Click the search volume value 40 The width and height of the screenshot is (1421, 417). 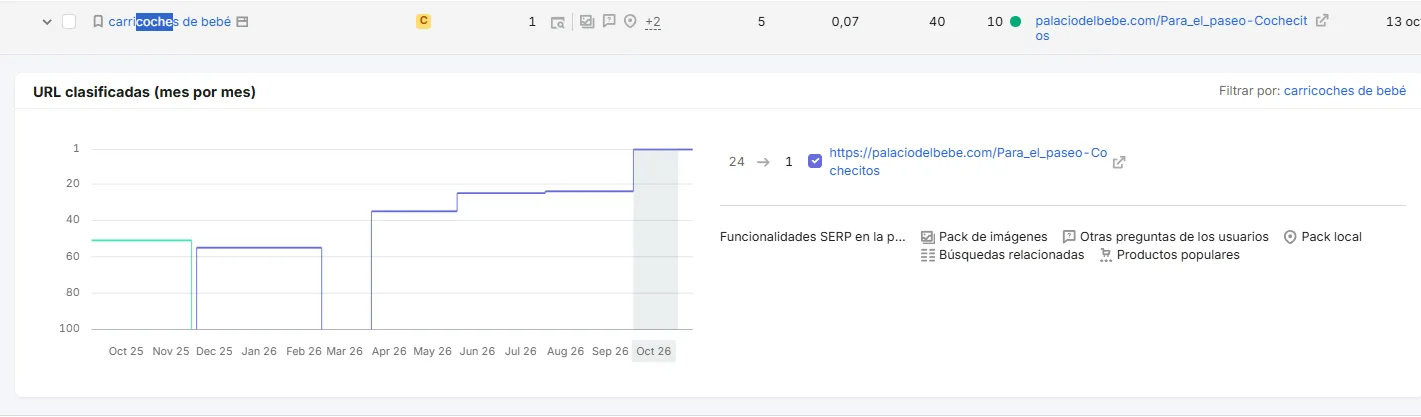click(x=937, y=21)
